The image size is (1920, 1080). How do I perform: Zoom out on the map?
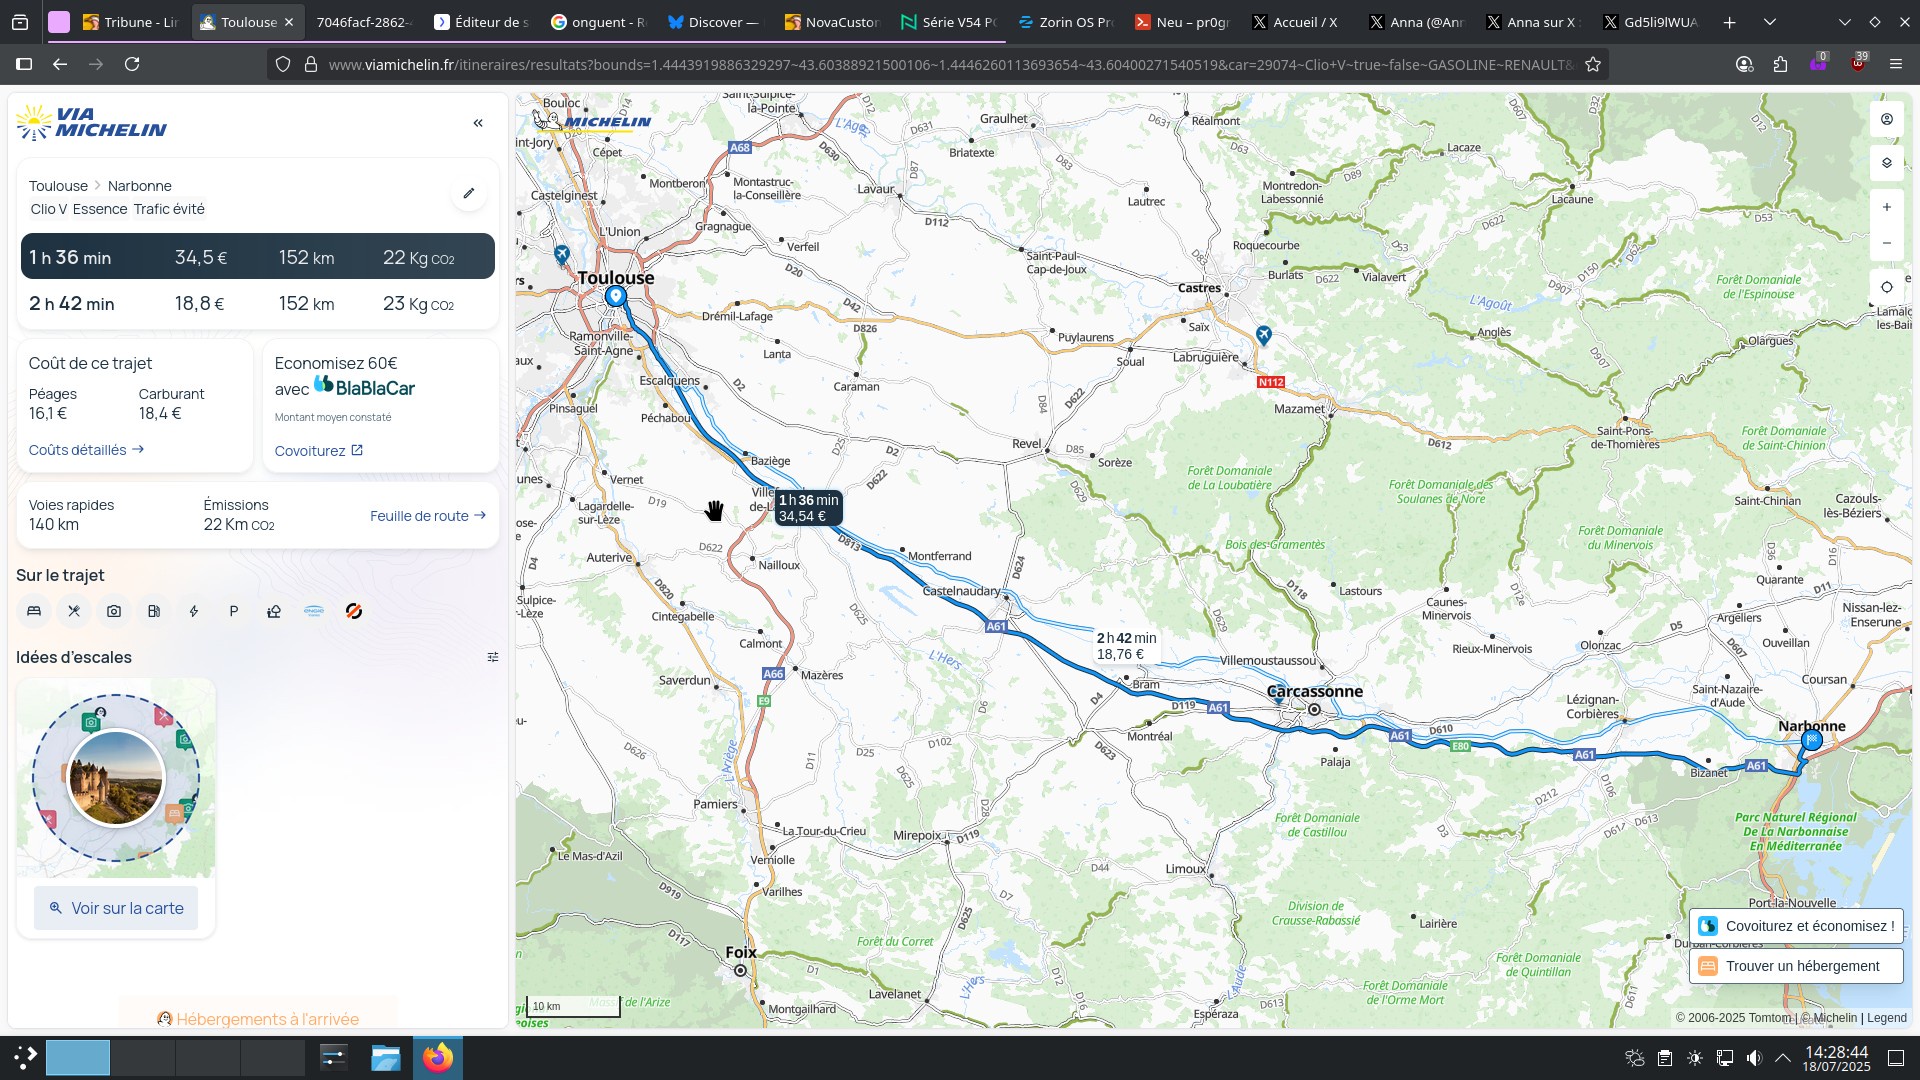(1887, 243)
